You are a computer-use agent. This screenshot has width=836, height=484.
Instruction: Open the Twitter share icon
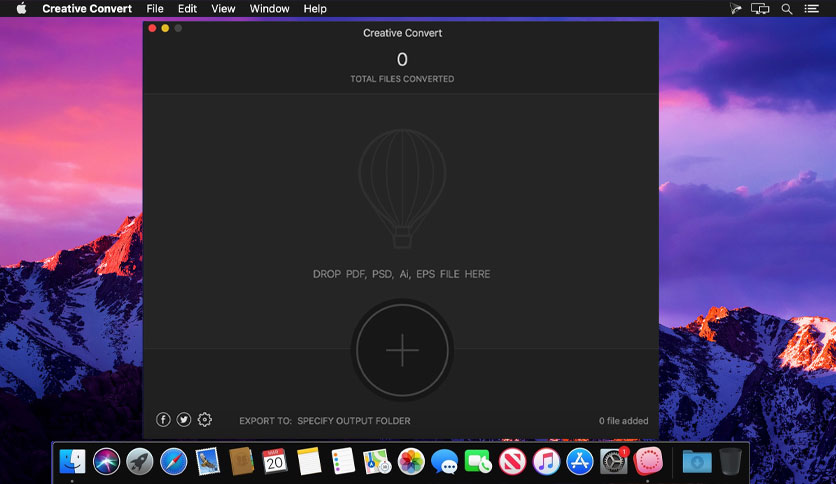point(184,420)
